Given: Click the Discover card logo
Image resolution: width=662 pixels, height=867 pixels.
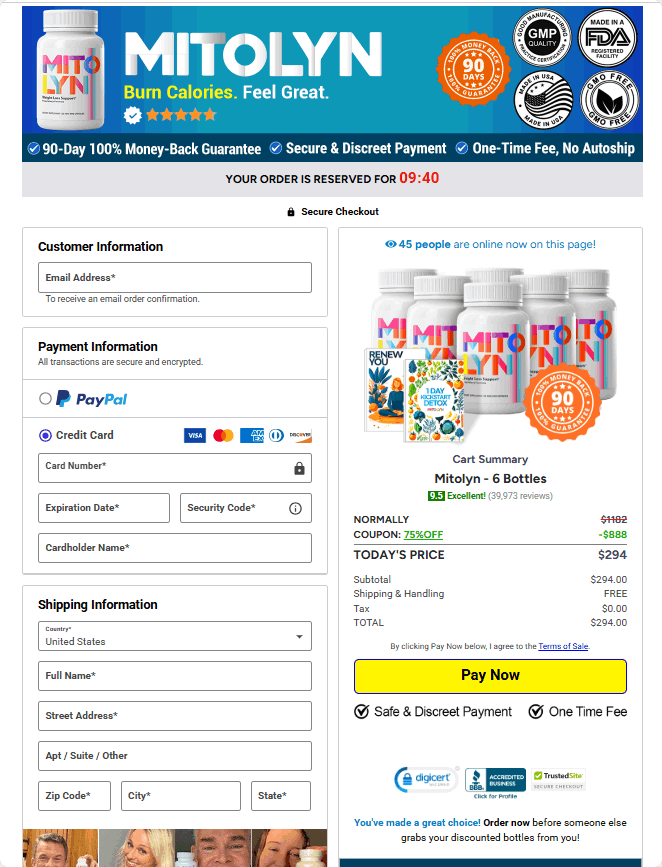Looking at the screenshot, I should (300, 436).
